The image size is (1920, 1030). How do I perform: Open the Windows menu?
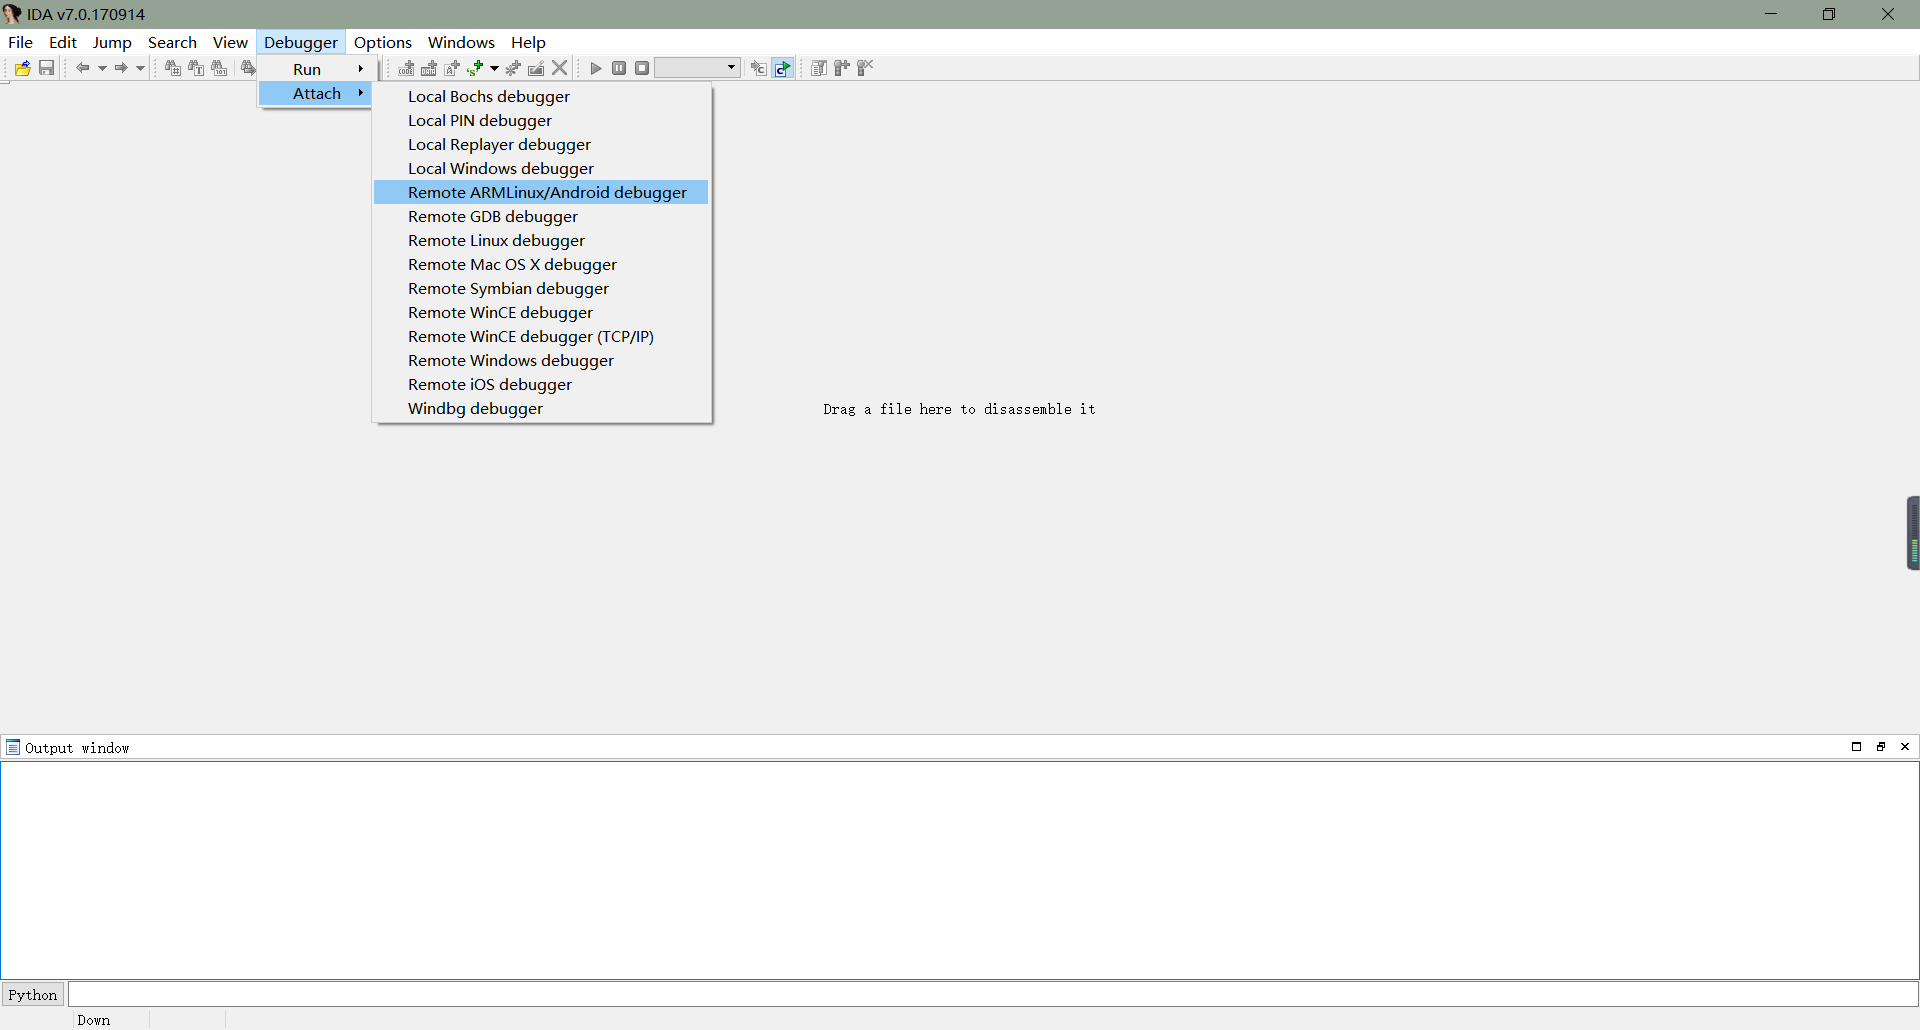(461, 42)
